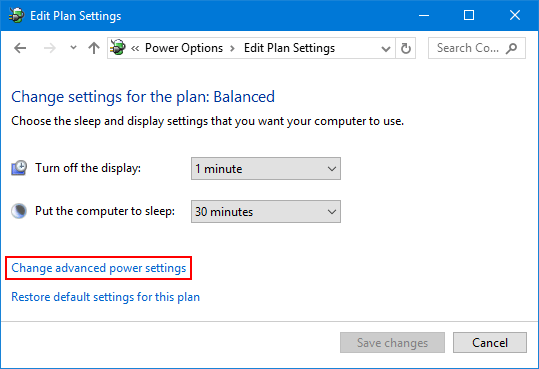Click Restore default settings for this plan
539x369 pixels.
(x=106, y=297)
